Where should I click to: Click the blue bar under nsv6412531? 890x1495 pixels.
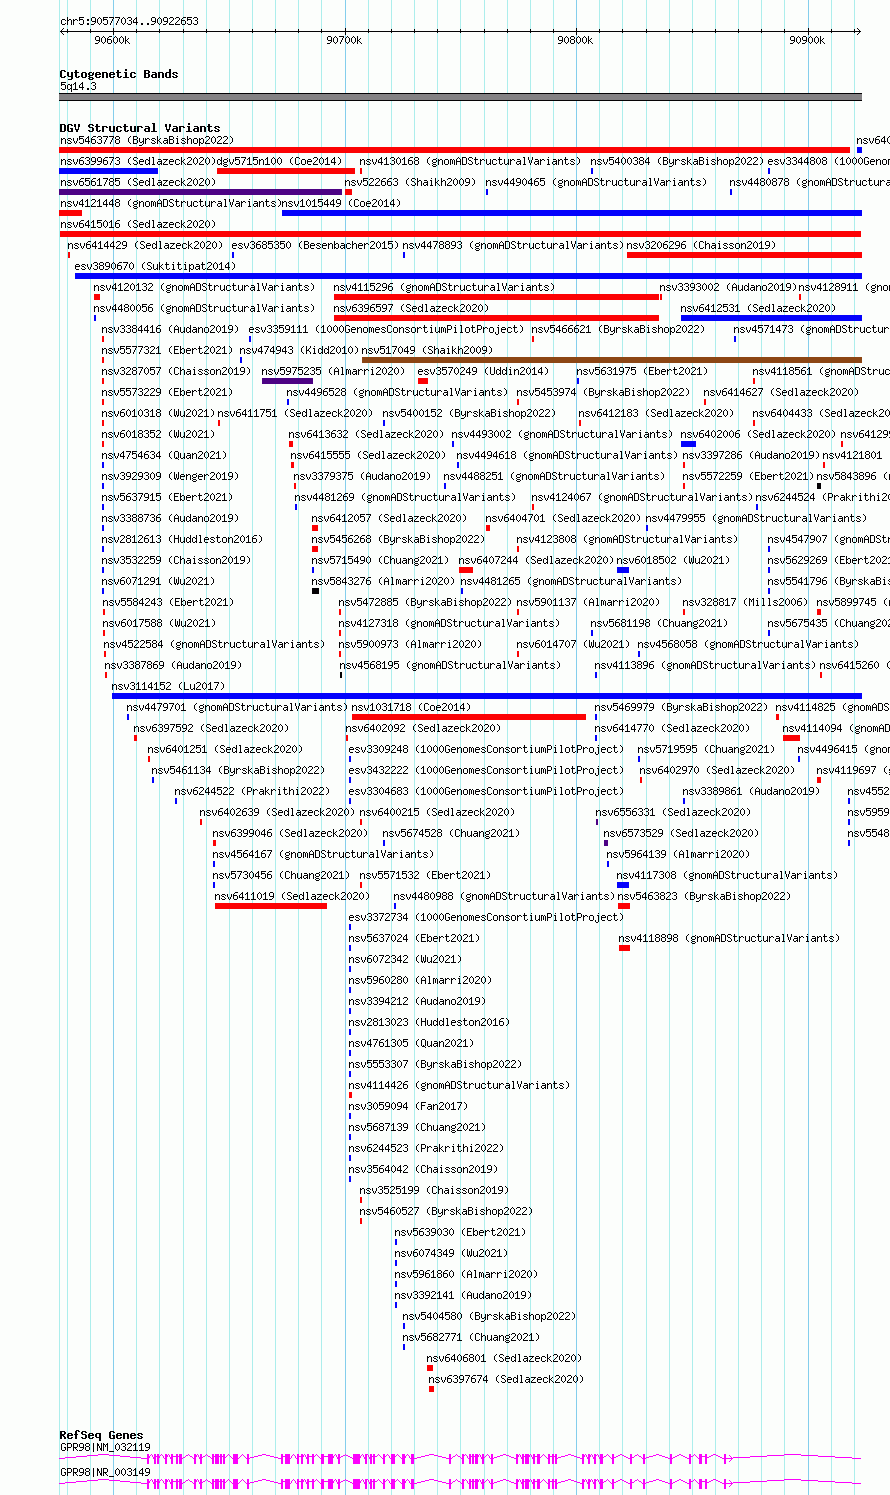click(771, 318)
